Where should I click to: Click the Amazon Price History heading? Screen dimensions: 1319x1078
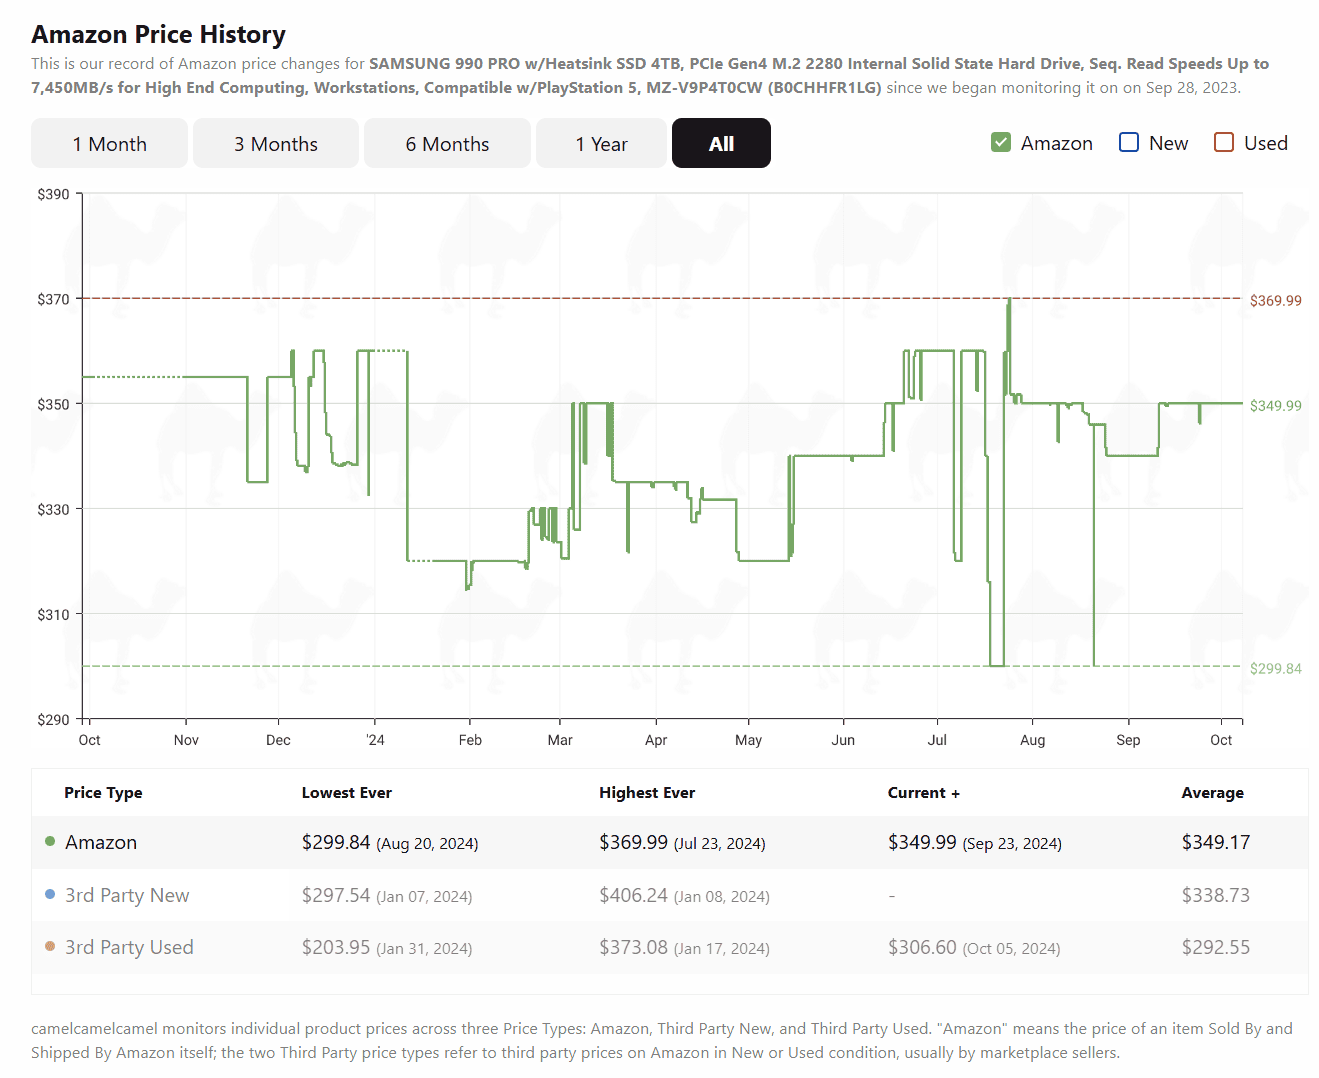tap(158, 34)
